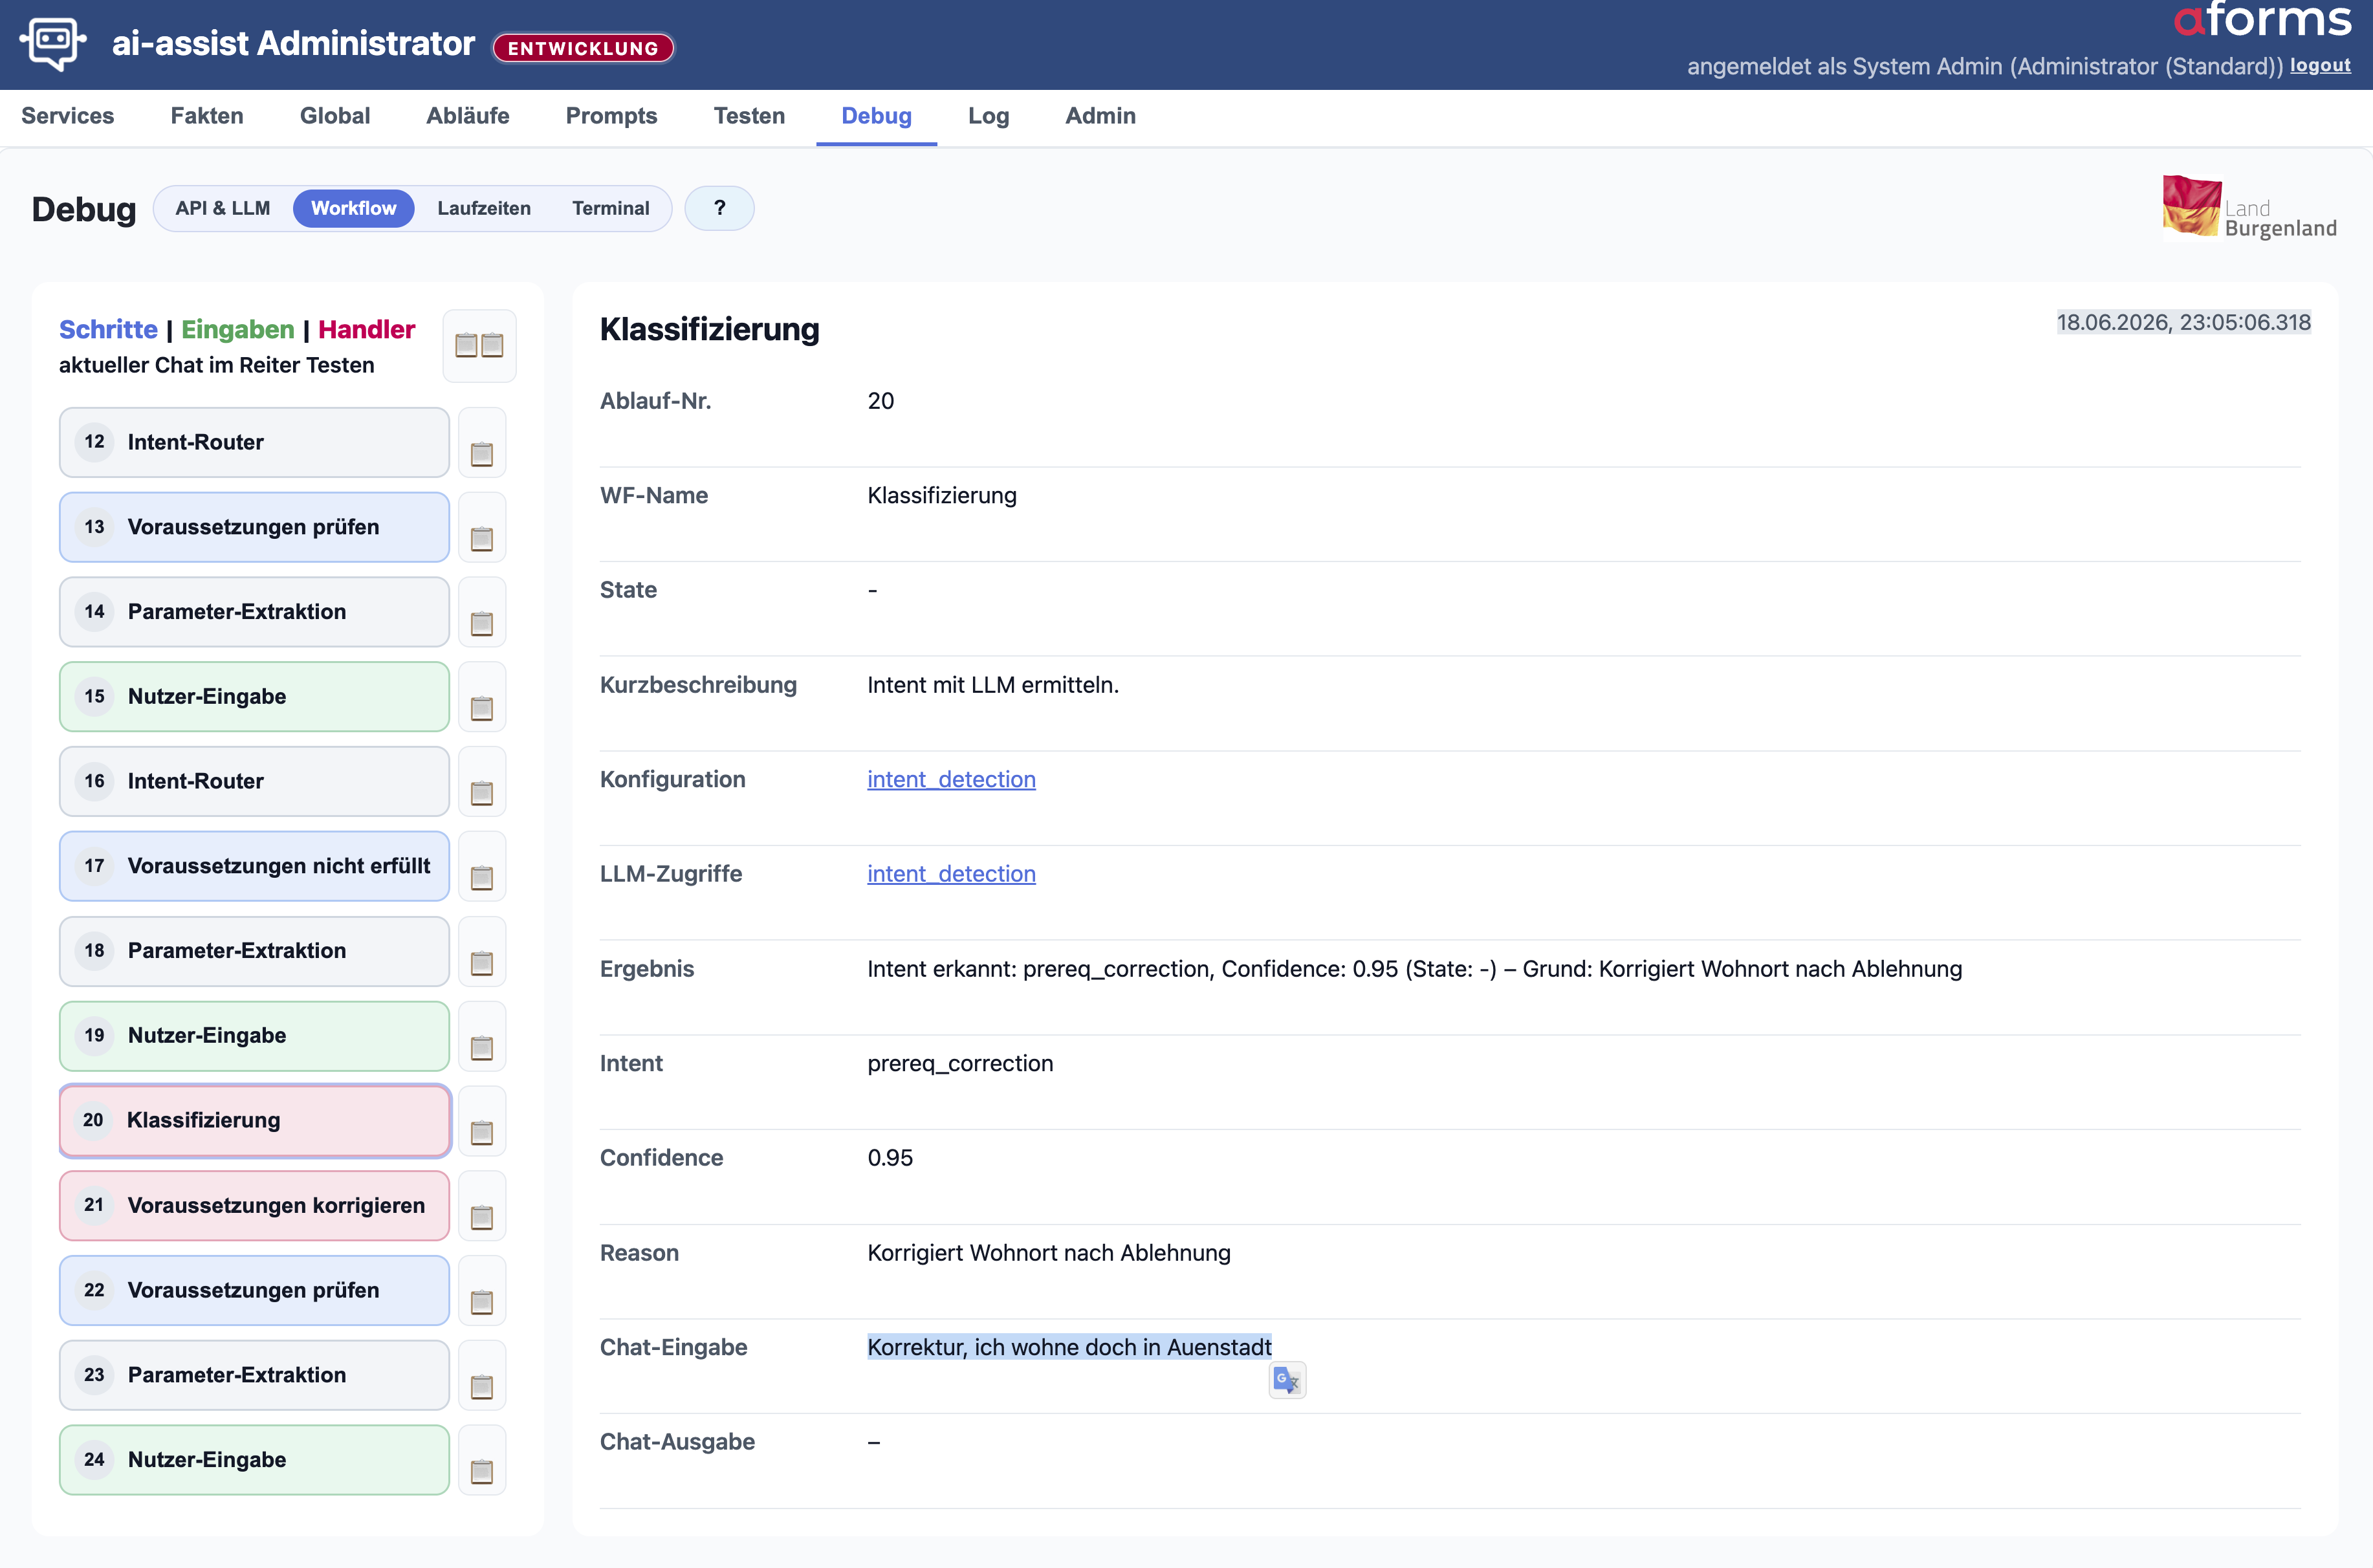
Task: Click the Eingaben filter heading
Action: click(x=238, y=330)
